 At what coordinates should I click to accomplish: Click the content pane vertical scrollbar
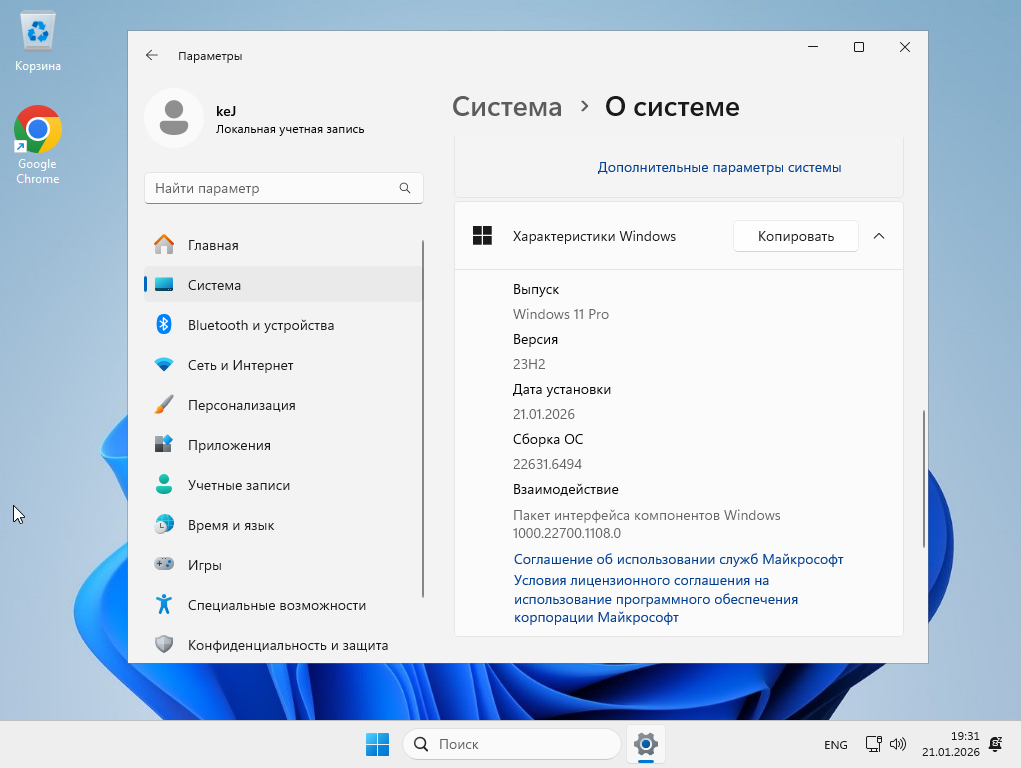924,478
